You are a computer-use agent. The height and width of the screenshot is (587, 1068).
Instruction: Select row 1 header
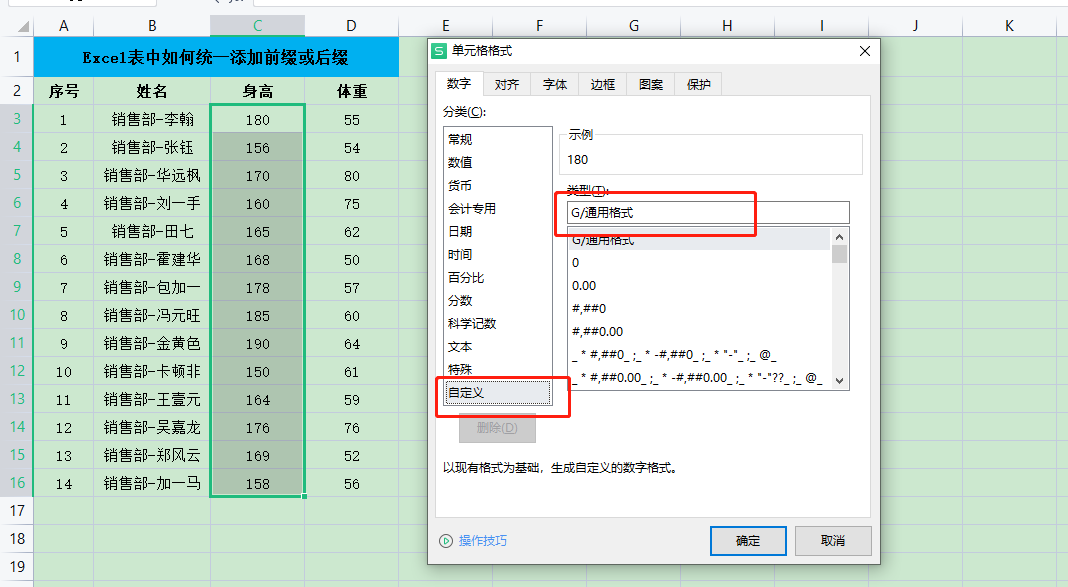pyautogui.click(x=16, y=57)
